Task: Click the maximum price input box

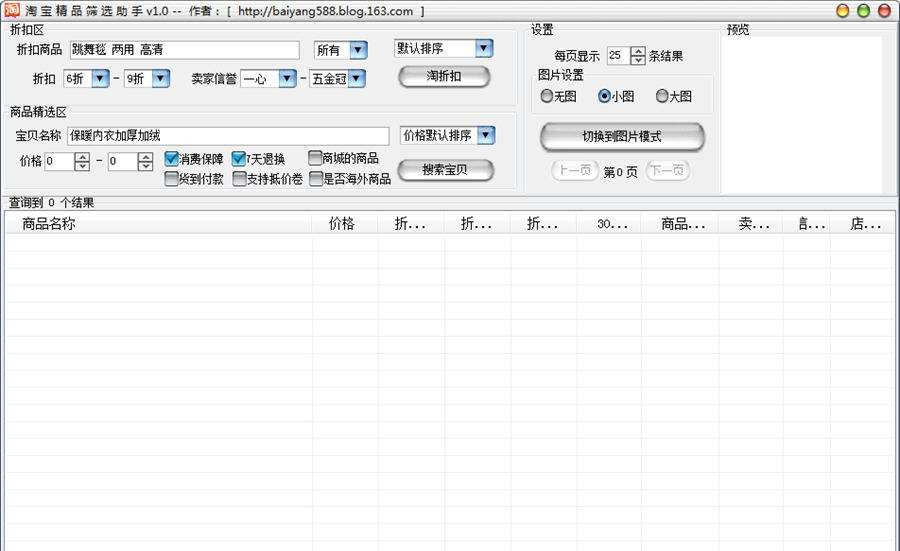Action: 122,162
